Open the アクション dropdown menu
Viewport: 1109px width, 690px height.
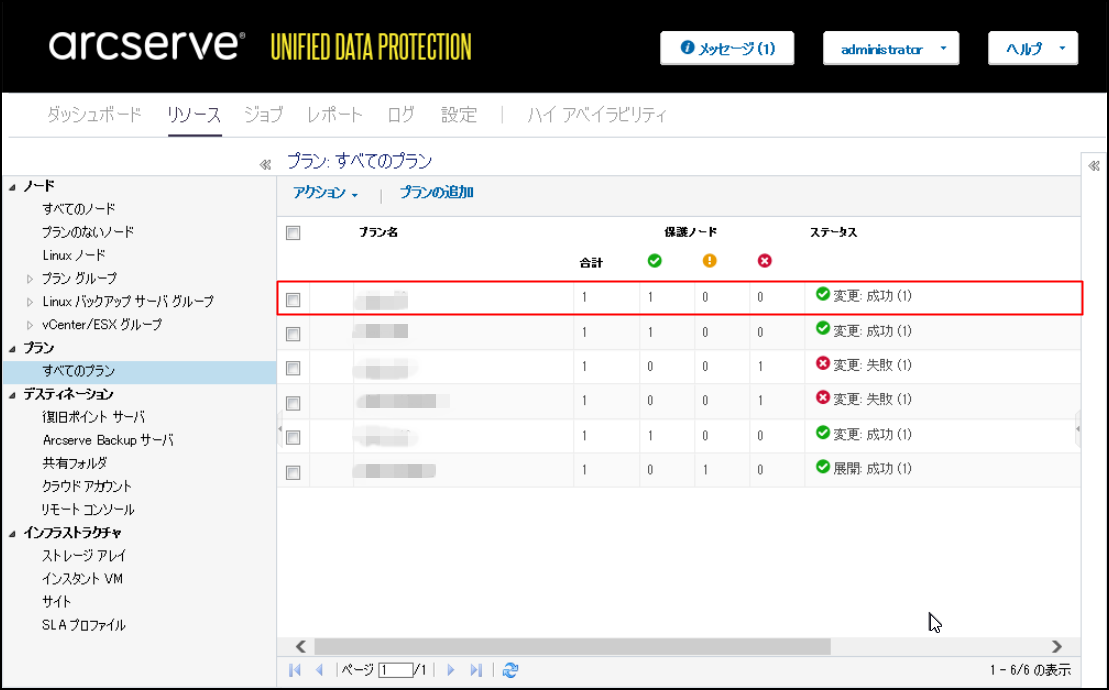(x=325, y=192)
